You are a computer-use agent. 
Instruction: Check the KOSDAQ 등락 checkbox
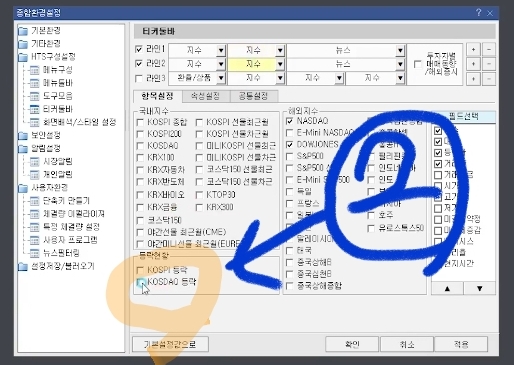141,282
